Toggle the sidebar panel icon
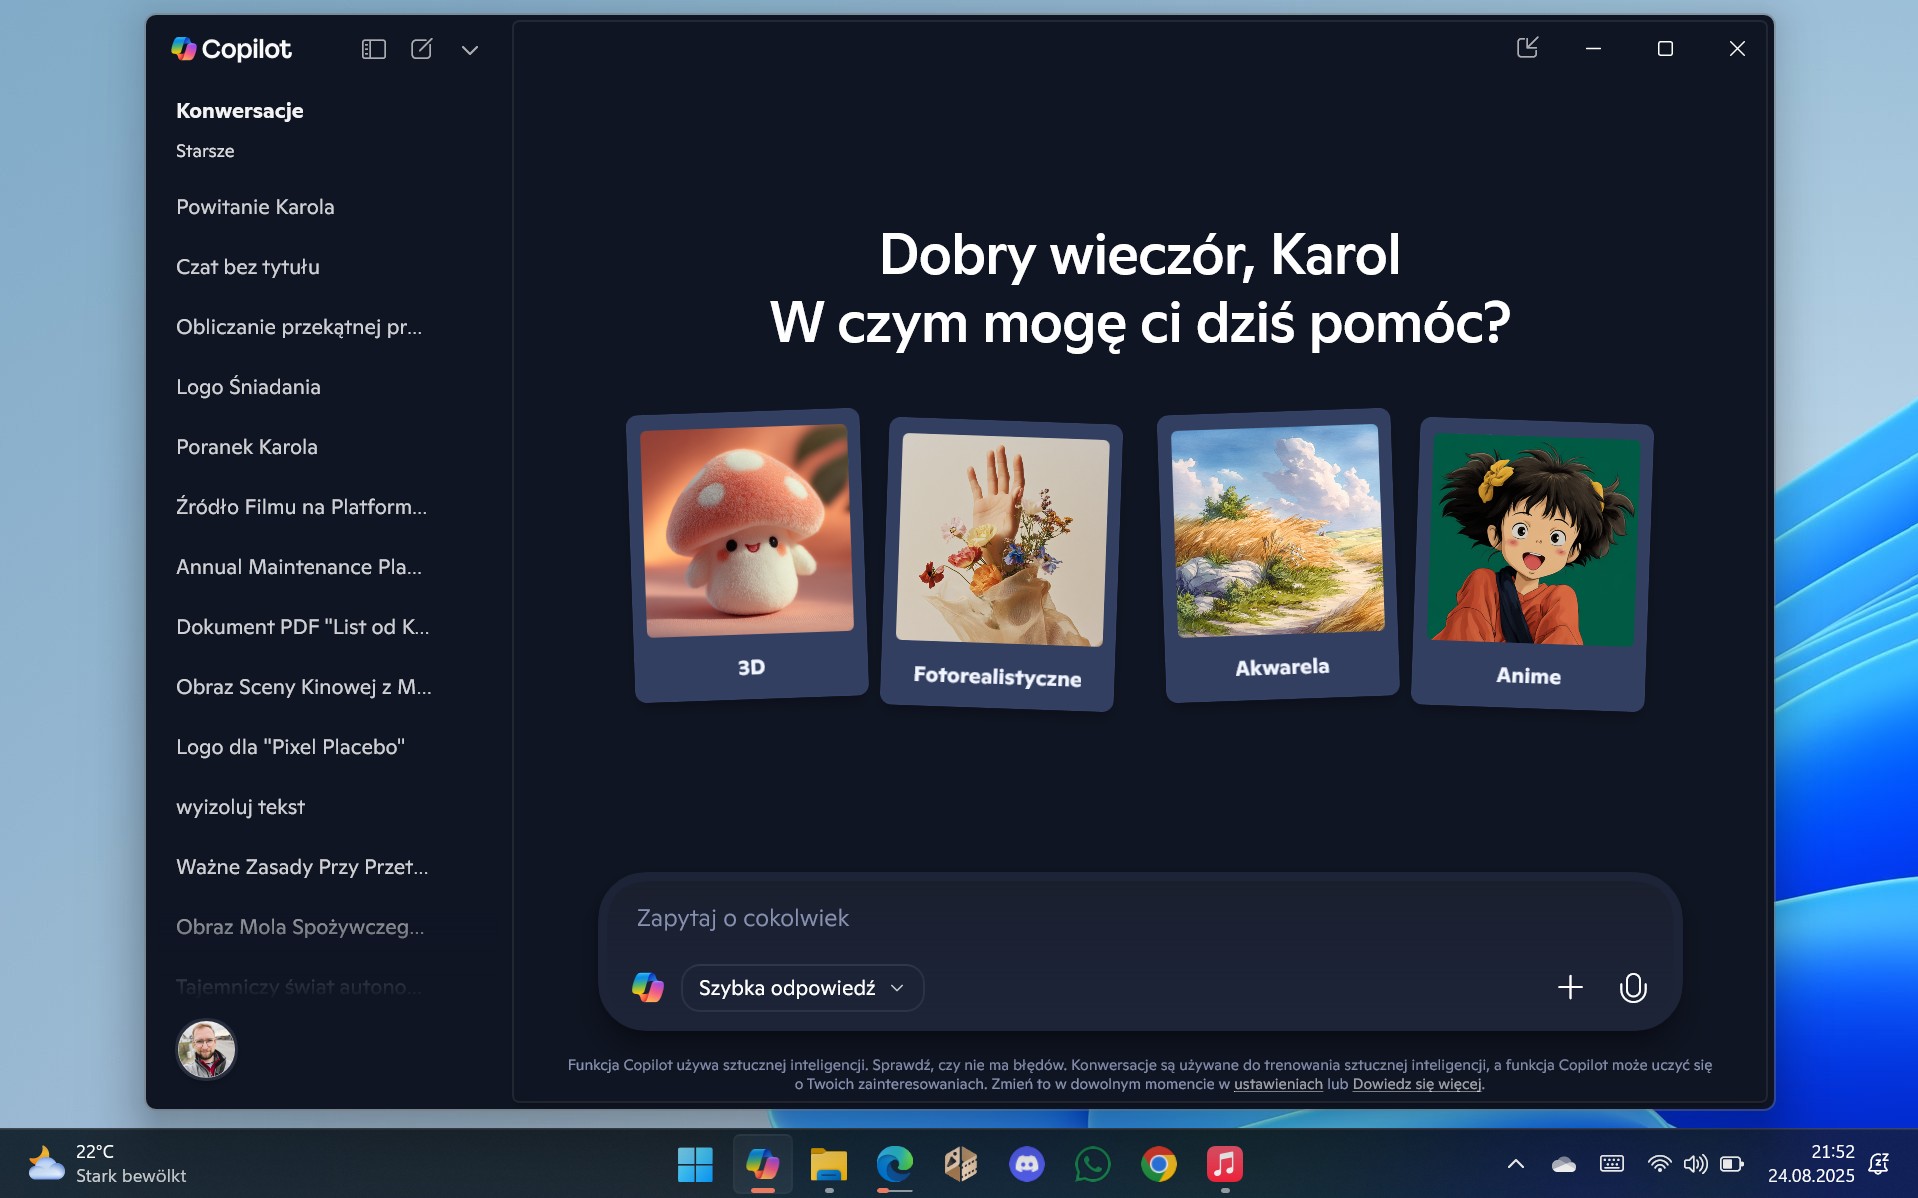Viewport: 1918px width, 1198px height. click(373, 49)
